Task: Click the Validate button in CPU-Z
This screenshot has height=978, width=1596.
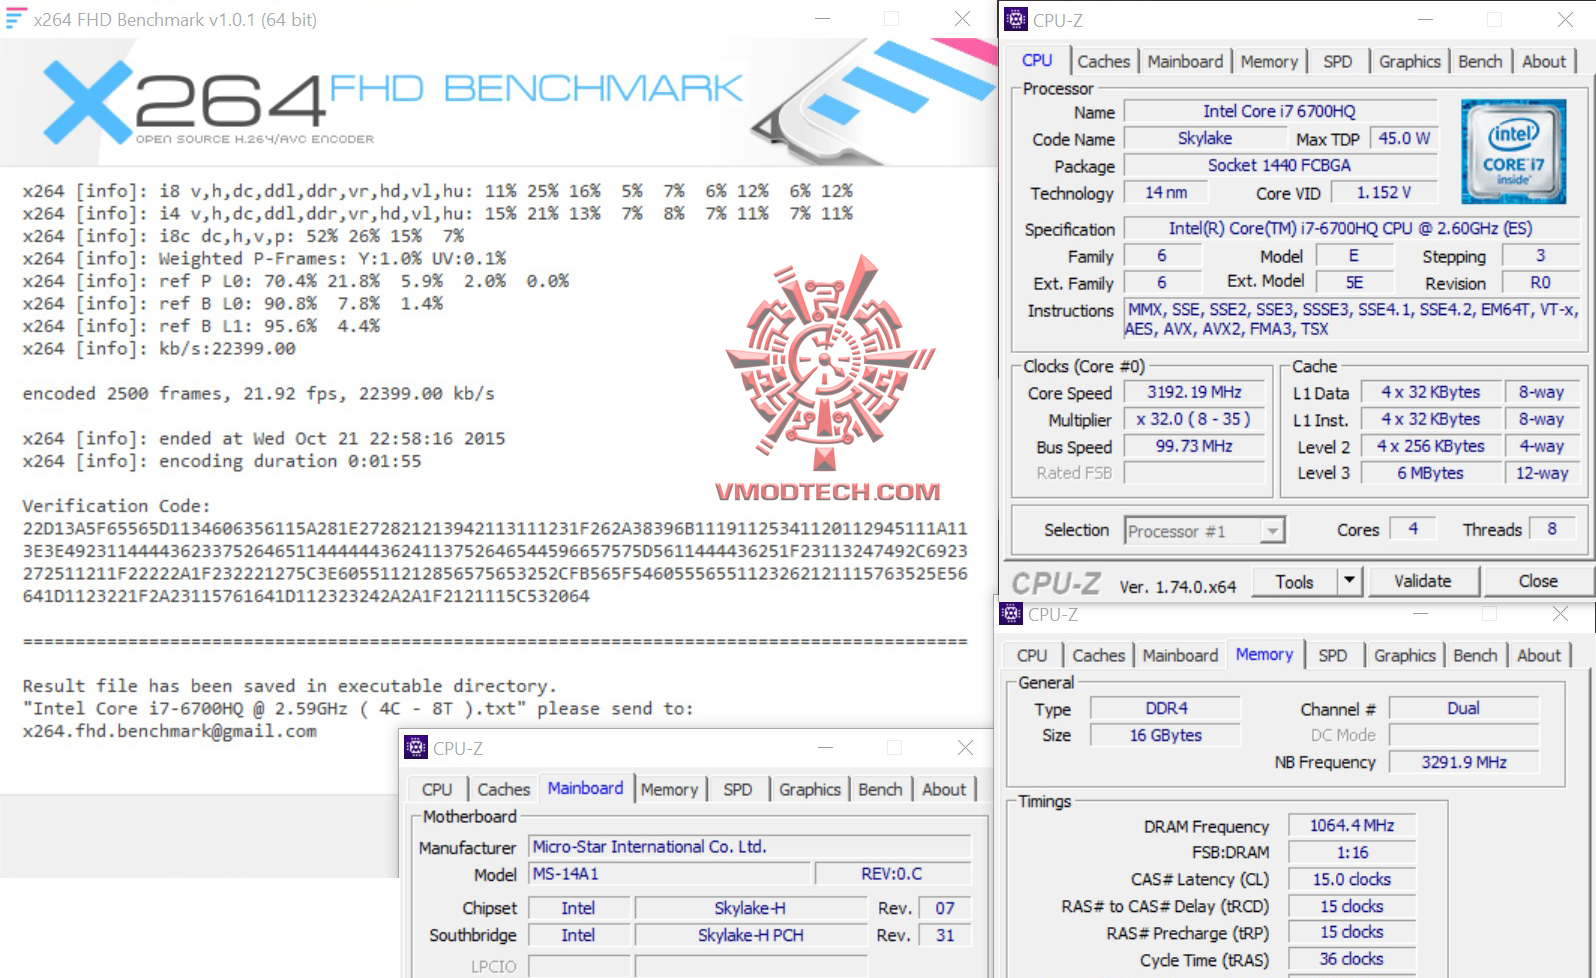Action: coord(1422,581)
